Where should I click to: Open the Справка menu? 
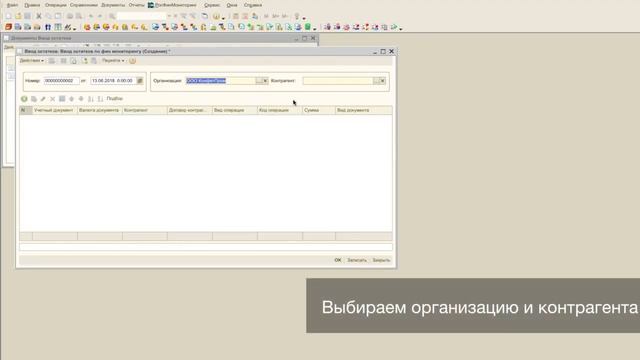tap(253, 5)
